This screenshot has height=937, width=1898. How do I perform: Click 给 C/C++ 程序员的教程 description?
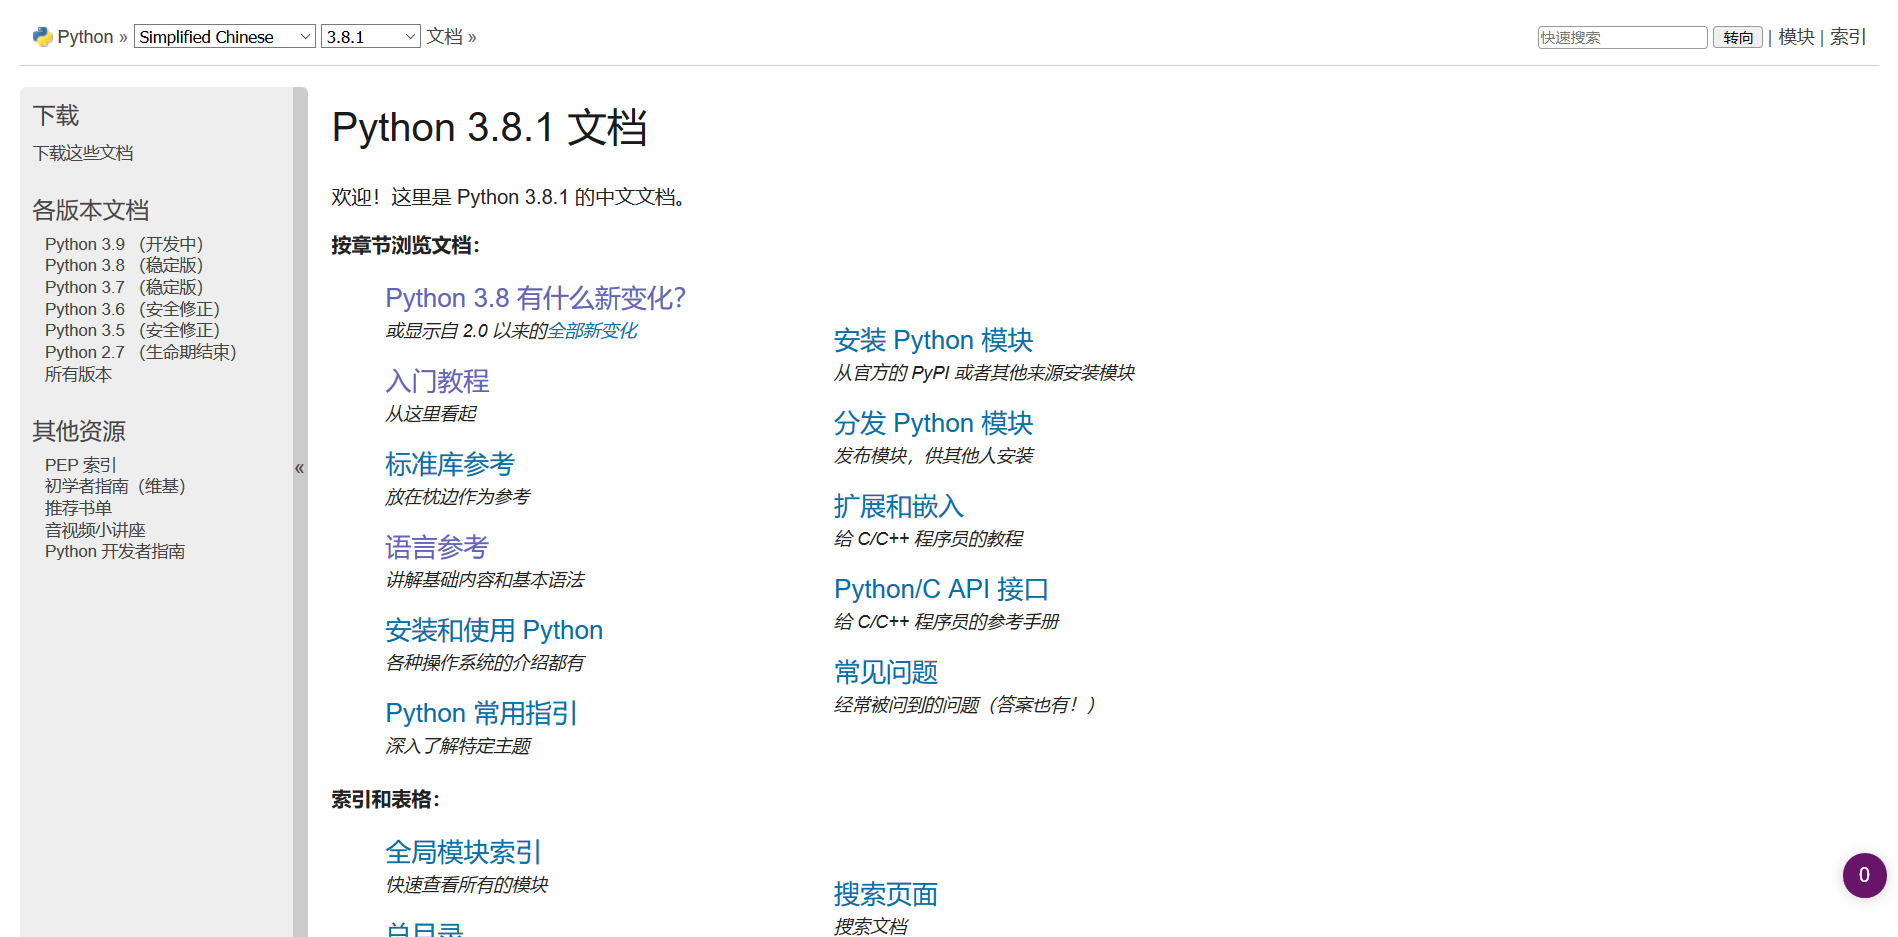(x=928, y=539)
